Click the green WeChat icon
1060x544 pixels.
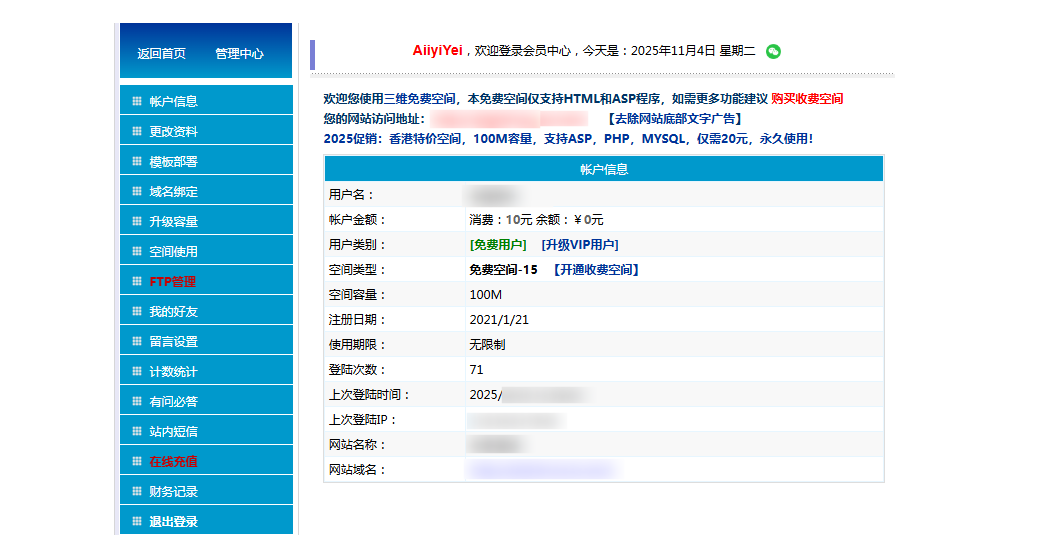[773, 52]
